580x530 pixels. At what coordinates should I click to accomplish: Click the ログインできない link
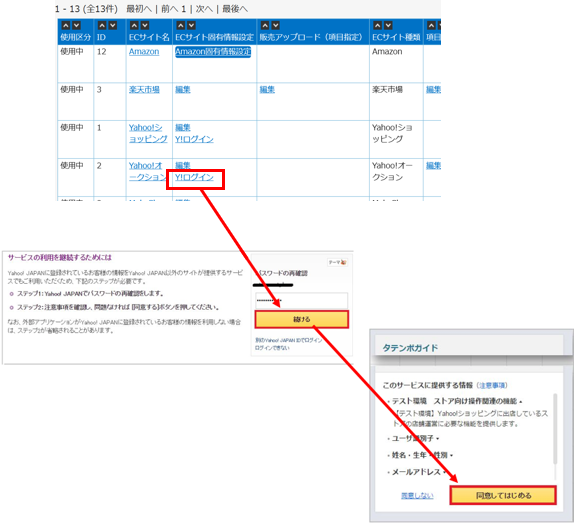(272, 348)
